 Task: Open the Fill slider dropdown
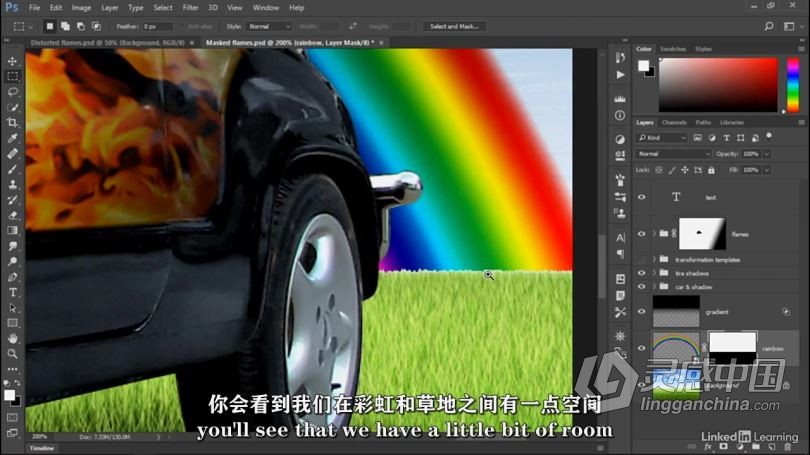pos(767,170)
